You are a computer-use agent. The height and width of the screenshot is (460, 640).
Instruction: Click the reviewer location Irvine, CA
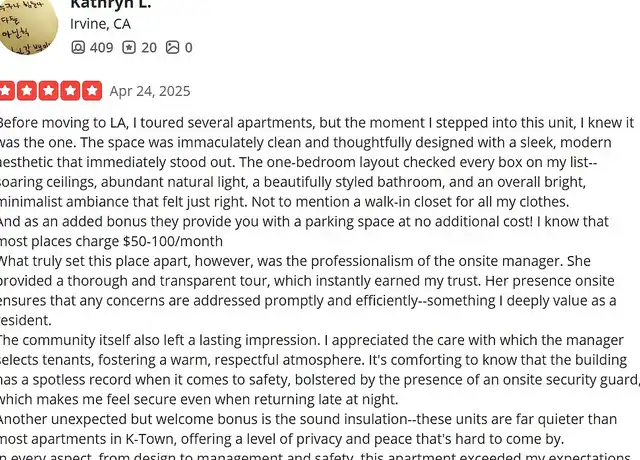(x=100, y=24)
